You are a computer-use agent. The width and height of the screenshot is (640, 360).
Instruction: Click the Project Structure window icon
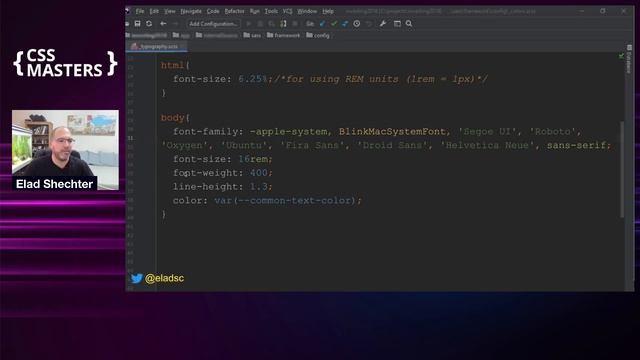click(397, 24)
